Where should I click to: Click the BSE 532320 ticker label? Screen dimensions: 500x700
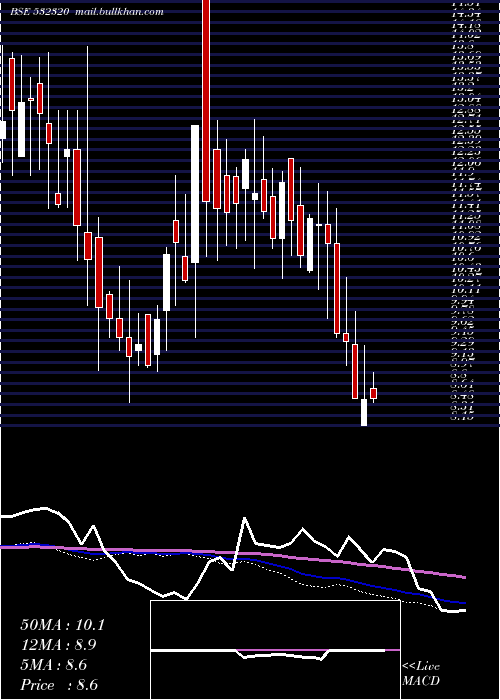click(x=40, y=12)
